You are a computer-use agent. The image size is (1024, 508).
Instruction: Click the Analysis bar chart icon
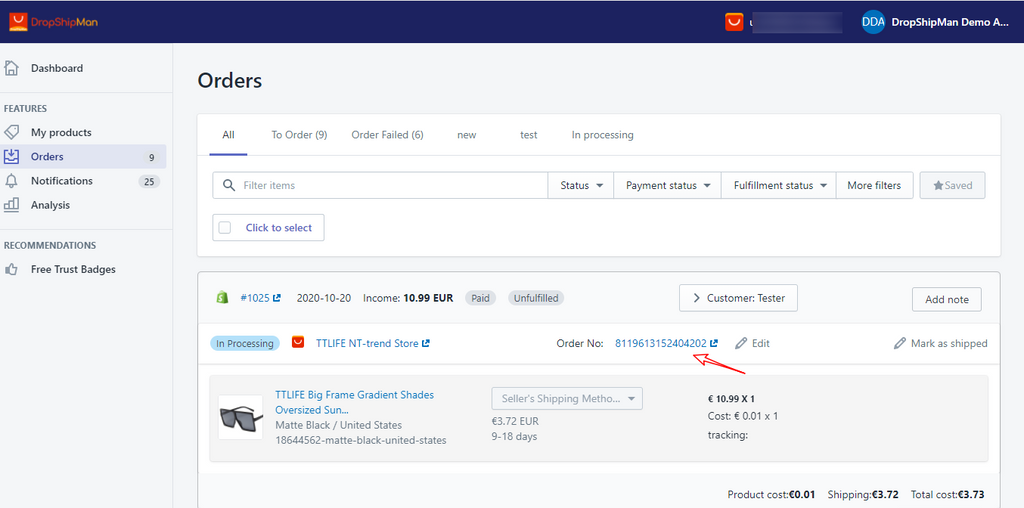[11, 205]
